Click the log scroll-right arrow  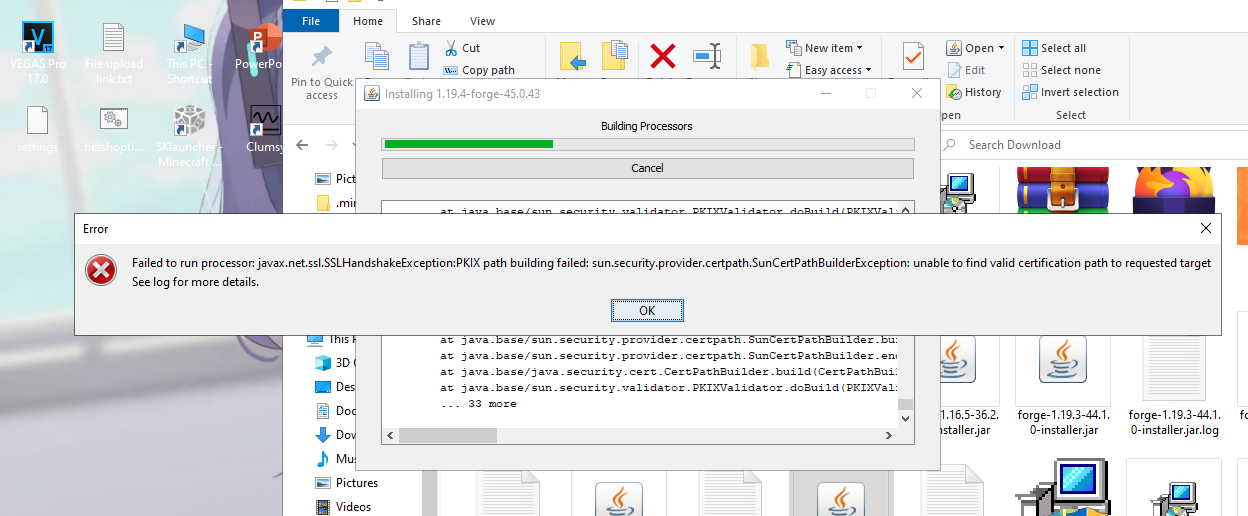[889, 436]
